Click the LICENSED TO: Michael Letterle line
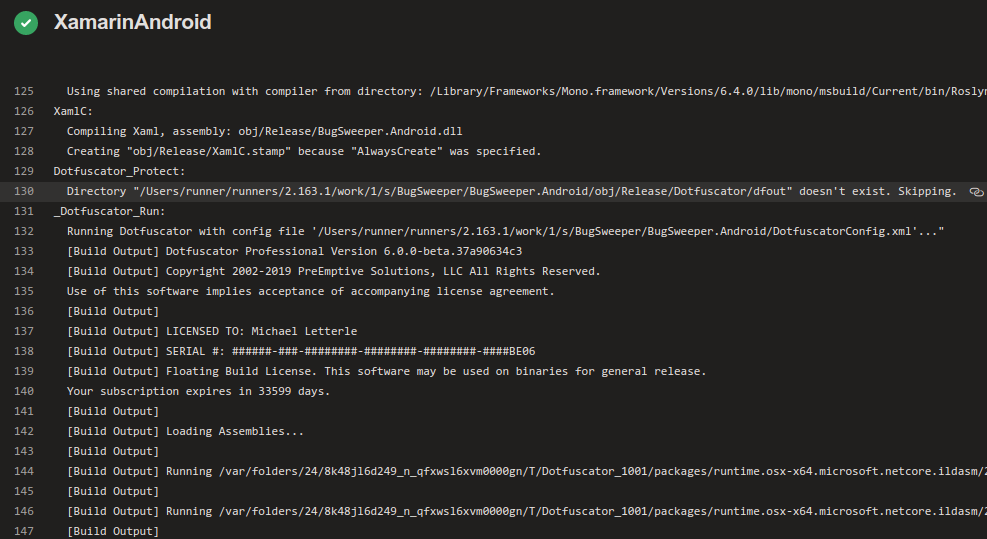Screen dimensions: 987x539 212,331
